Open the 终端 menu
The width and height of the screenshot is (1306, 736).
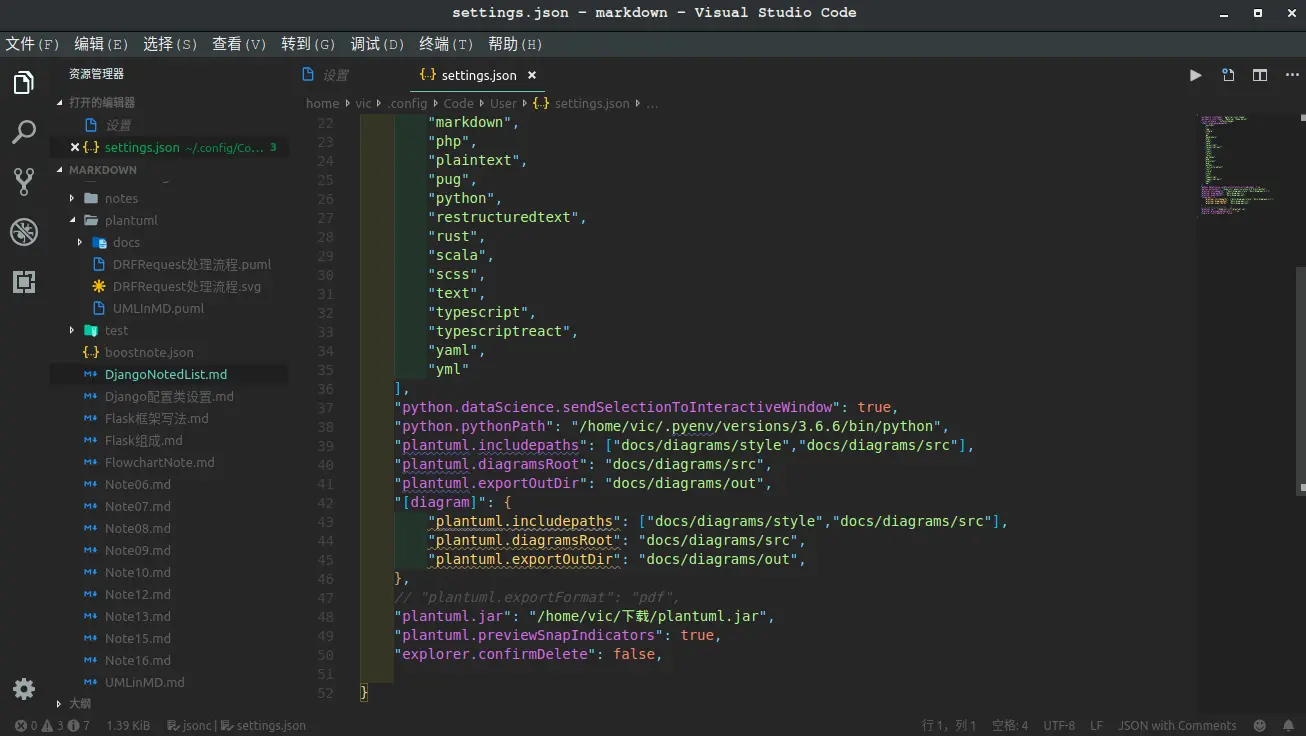click(443, 44)
